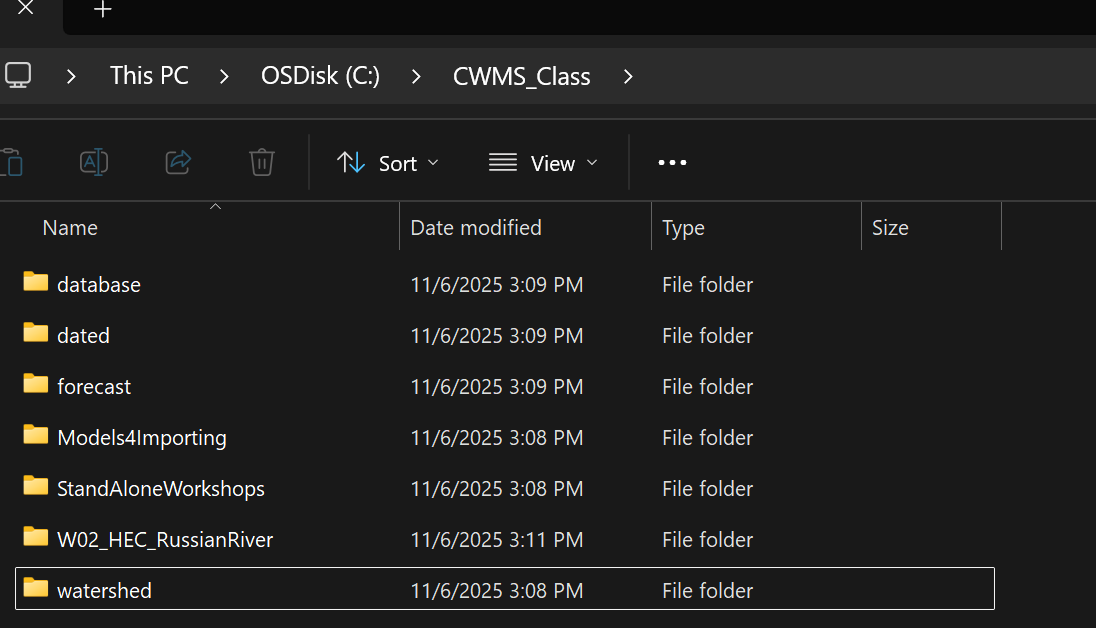Open the View dropdown menu
1096x628 pixels.
pos(543,163)
